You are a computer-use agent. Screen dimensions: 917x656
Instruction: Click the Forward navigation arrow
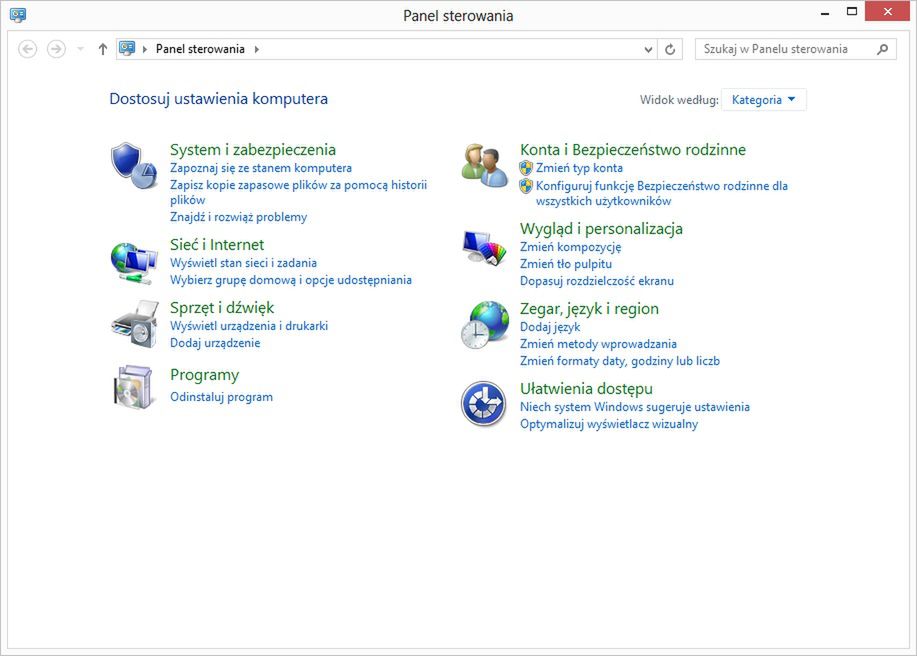point(56,49)
